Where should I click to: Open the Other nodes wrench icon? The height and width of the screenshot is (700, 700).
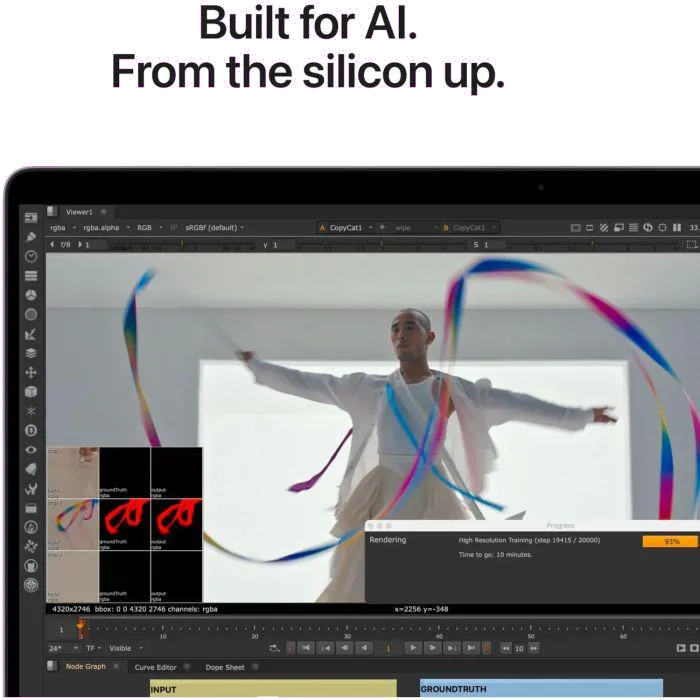(31, 488)
